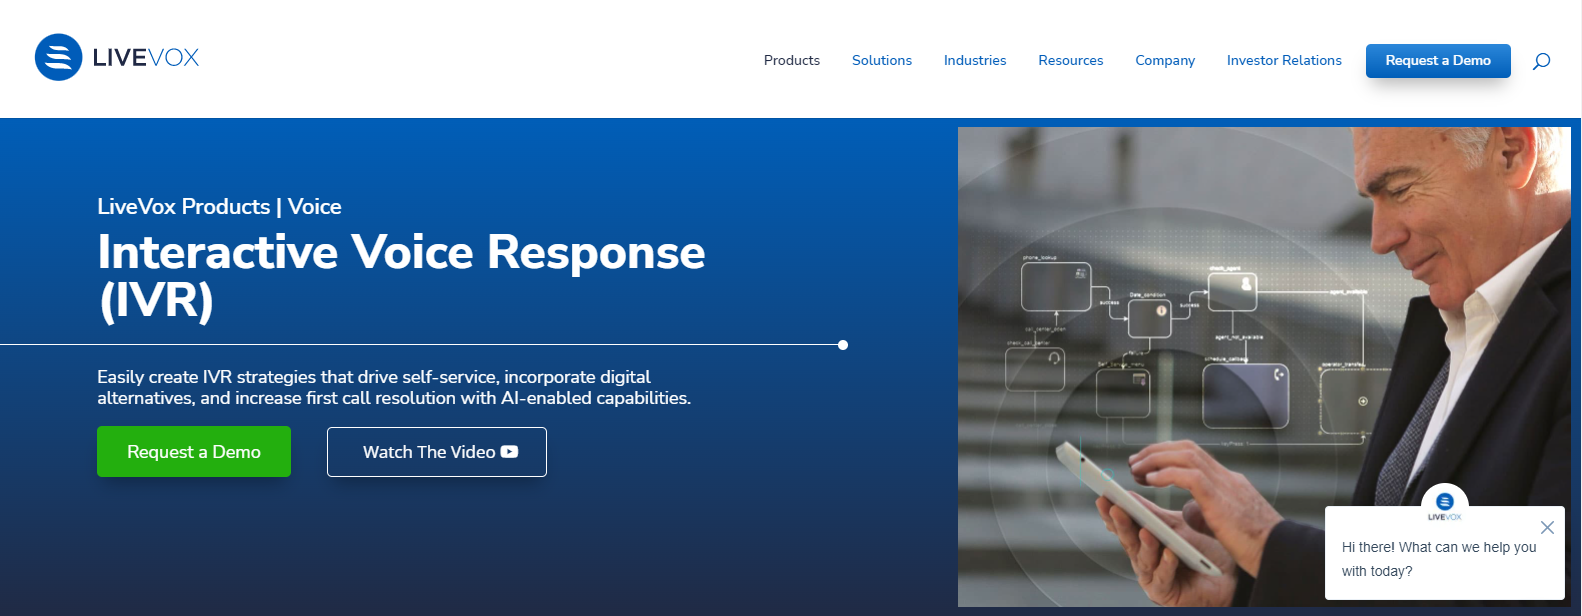The height and width of the screenshot is (616, 1582).
Task: Click the LiveVox logo in the header
Action: point(117,58)
